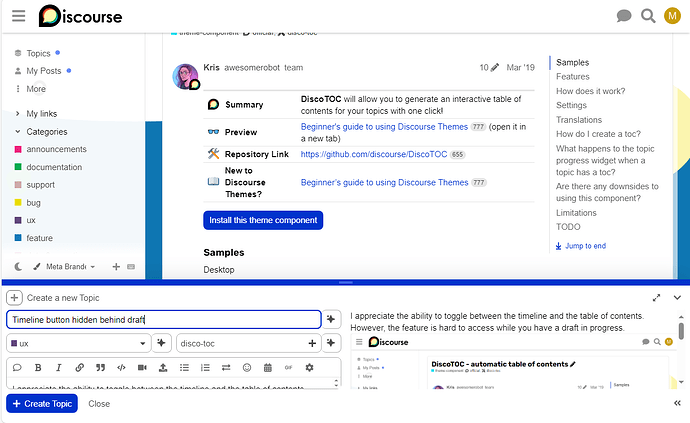Click the swap arrows toolbar icon
690x423 pixels.
click(x=226, y=368)
